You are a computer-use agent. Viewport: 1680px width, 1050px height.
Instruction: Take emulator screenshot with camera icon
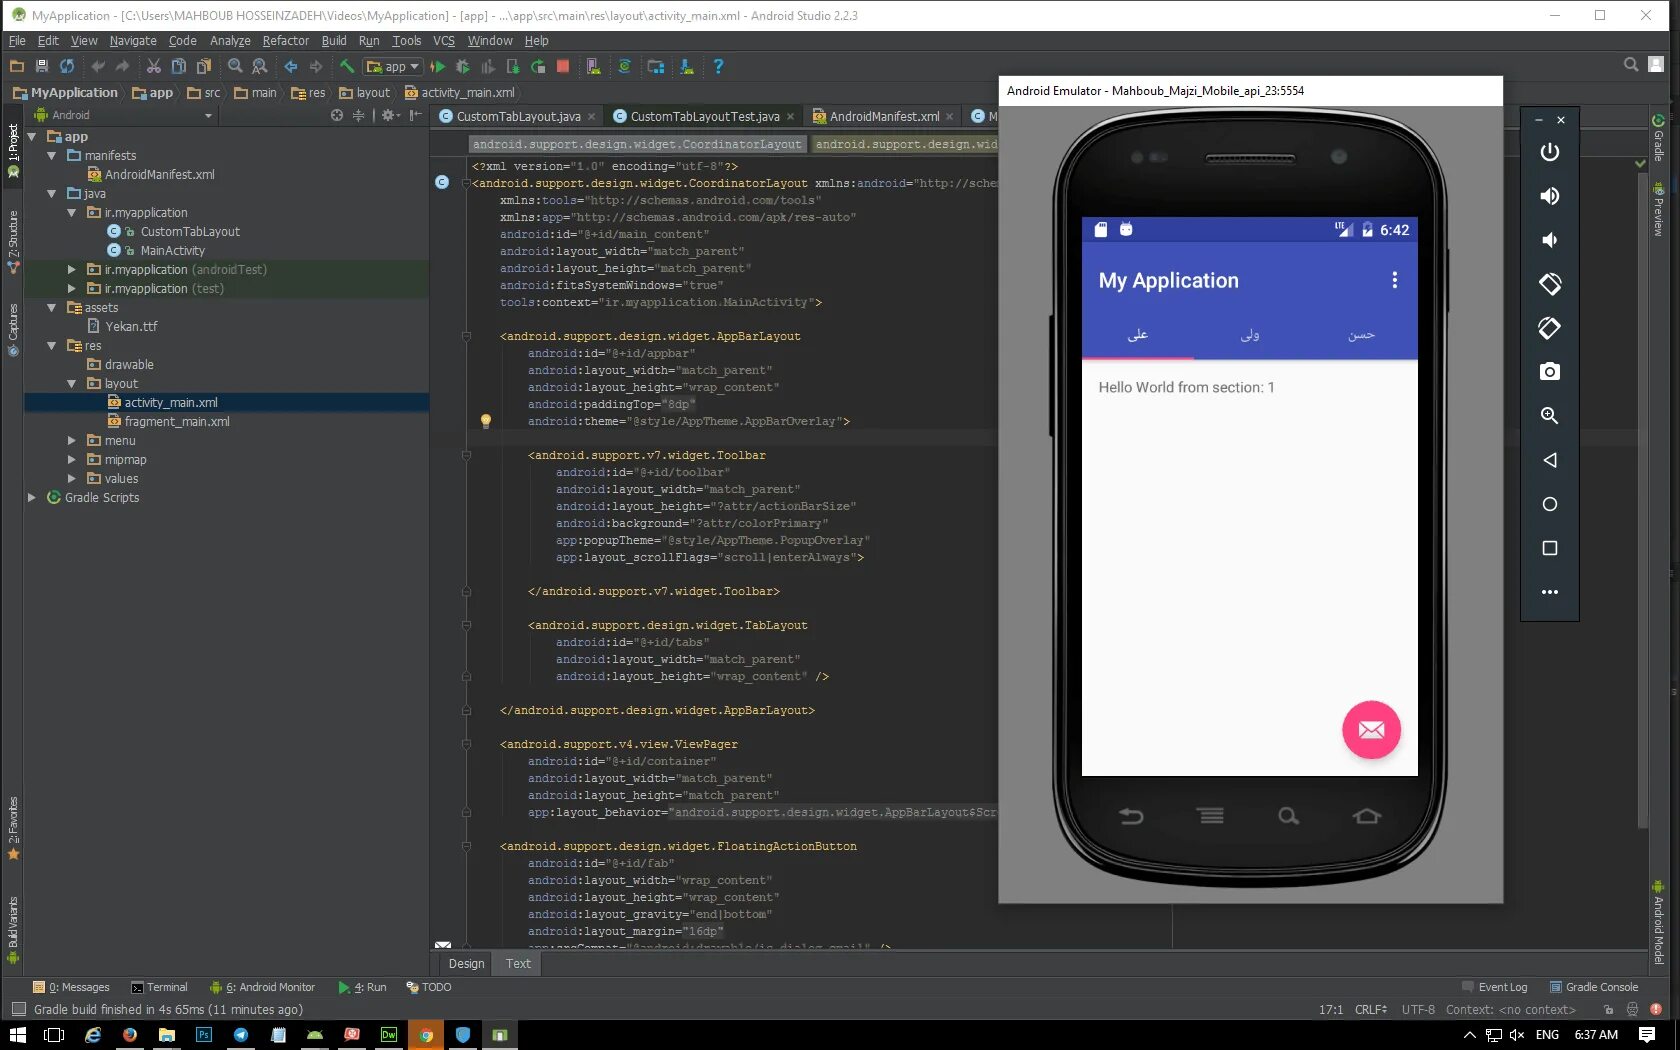tap(1550, 372)
